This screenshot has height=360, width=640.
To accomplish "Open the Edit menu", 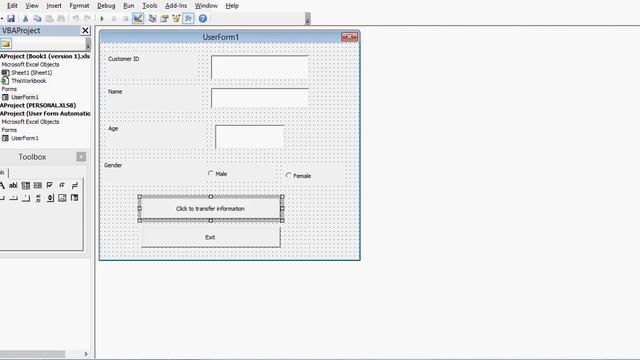I will pyautogui.click(x=12, y=6).
